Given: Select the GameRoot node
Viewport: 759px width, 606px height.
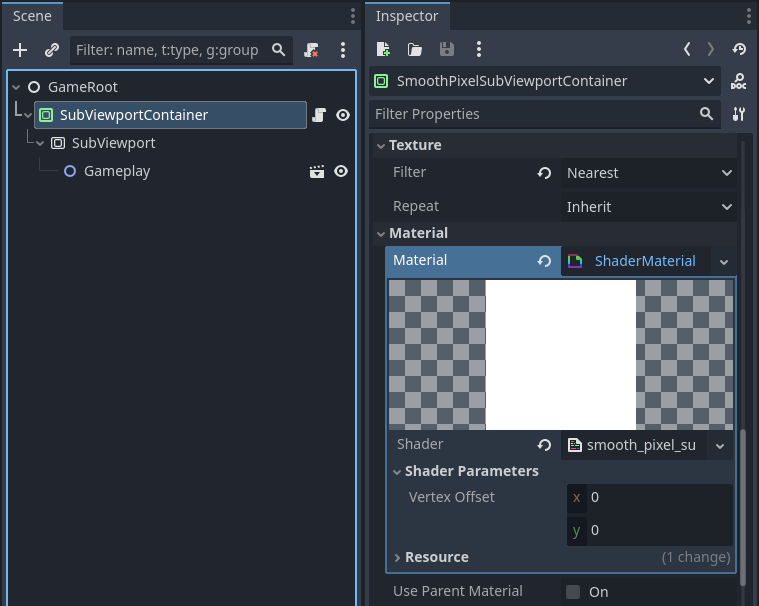Looking at the screenshot, I should coord(83,87).
